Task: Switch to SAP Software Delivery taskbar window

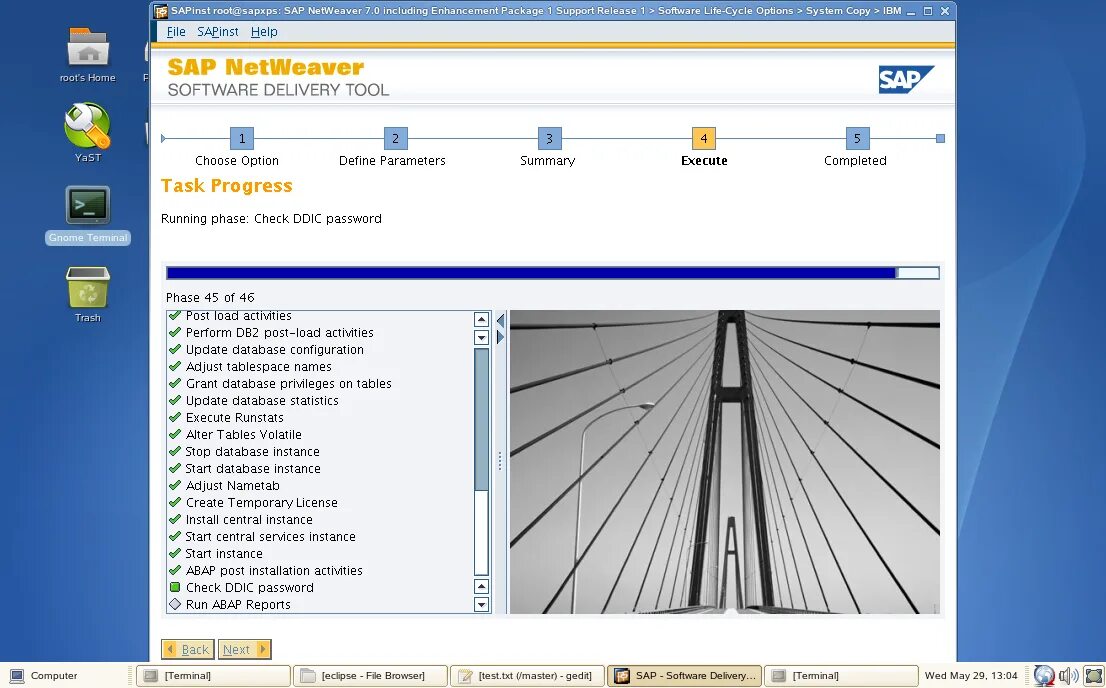Action: click(685, 675)
